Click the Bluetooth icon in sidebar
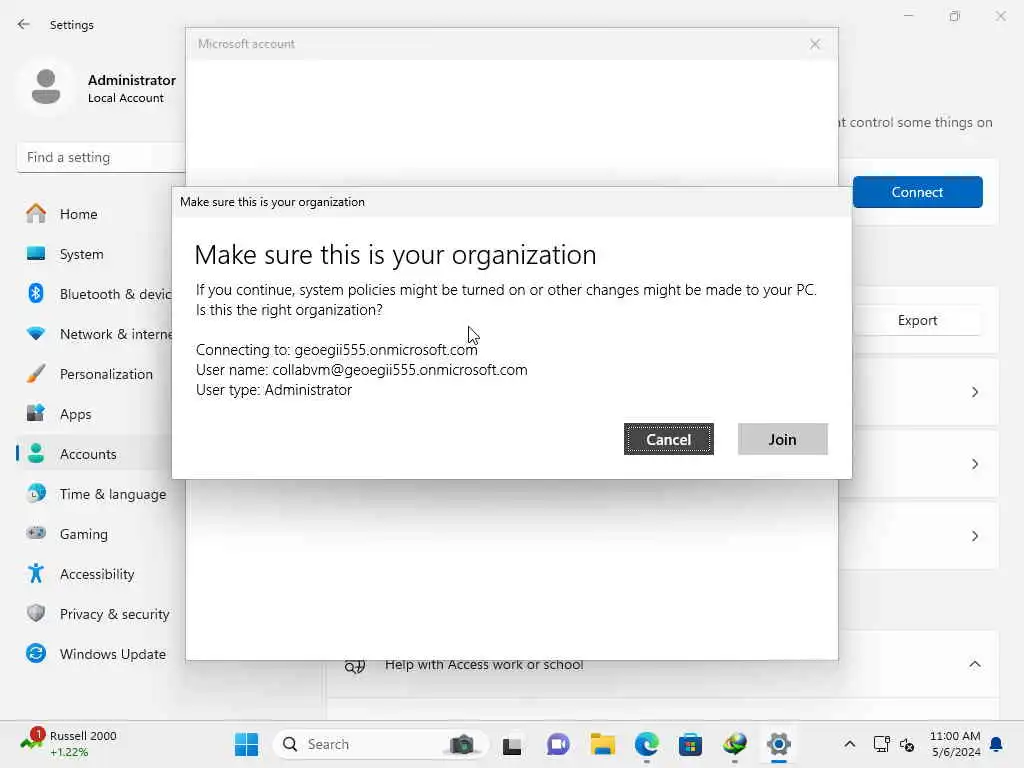 36,293
